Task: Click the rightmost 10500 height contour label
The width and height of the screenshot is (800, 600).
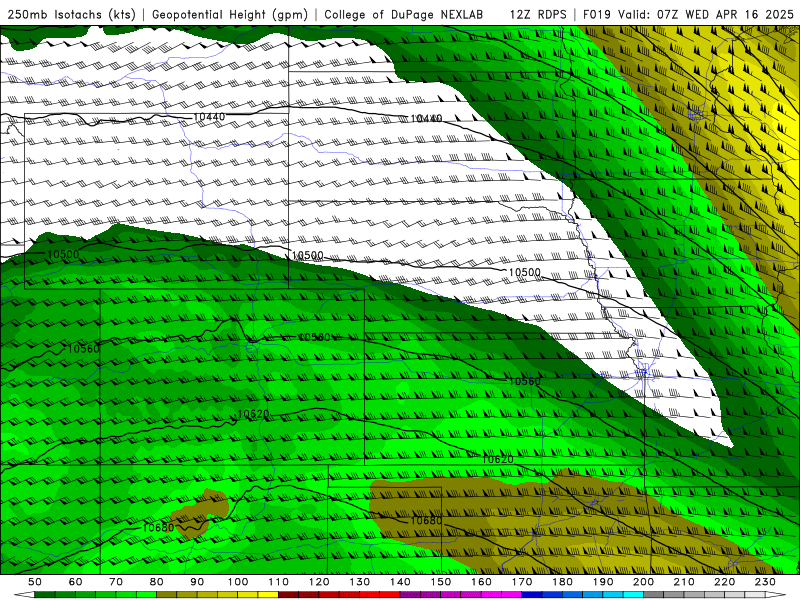Action: pos(524,272)
